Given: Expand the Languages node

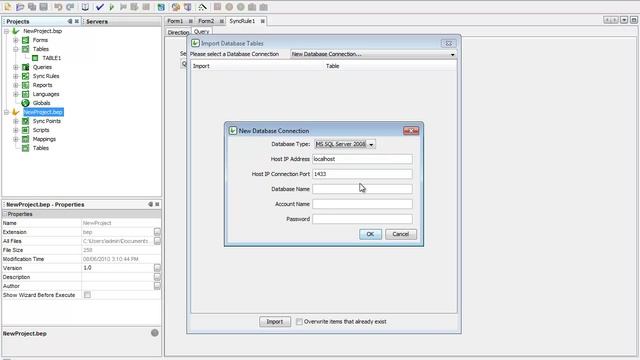Looking at the screenshot, I should [x=16, y=94].
